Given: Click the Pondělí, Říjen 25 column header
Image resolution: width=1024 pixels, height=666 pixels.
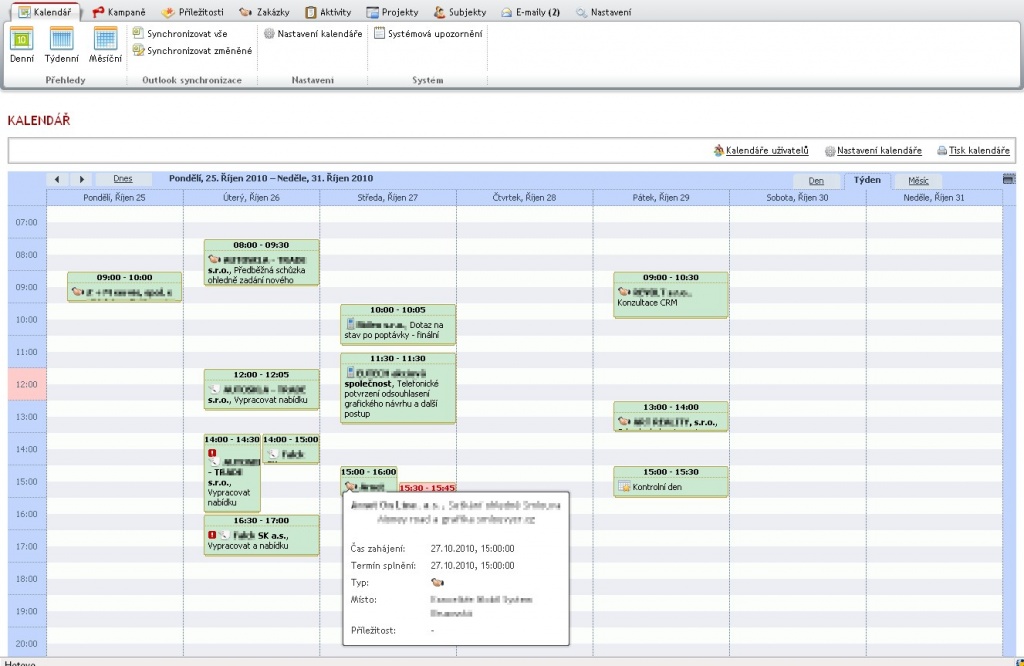Looking at the screenshot, I should pyautogui.click(x=114, y=197).
